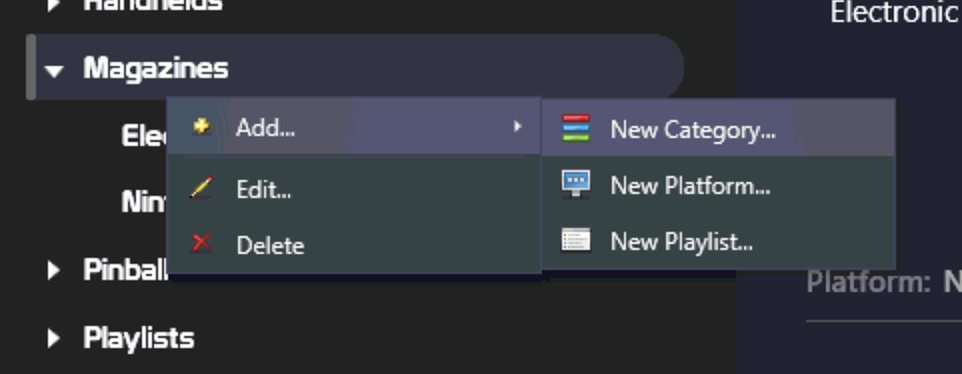The height and width of the screenshot is (374, 962).
Task: Select New Category... submenu entry
Action: coord(718,129)
